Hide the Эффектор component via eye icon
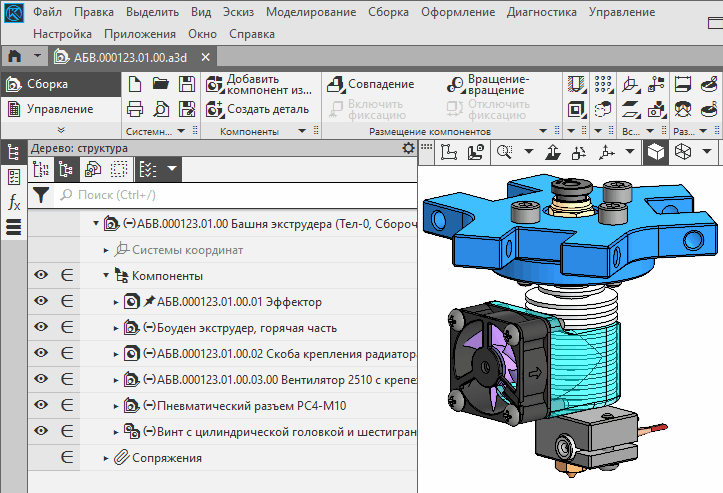This screenshot has width=723, height=493. 41,301
